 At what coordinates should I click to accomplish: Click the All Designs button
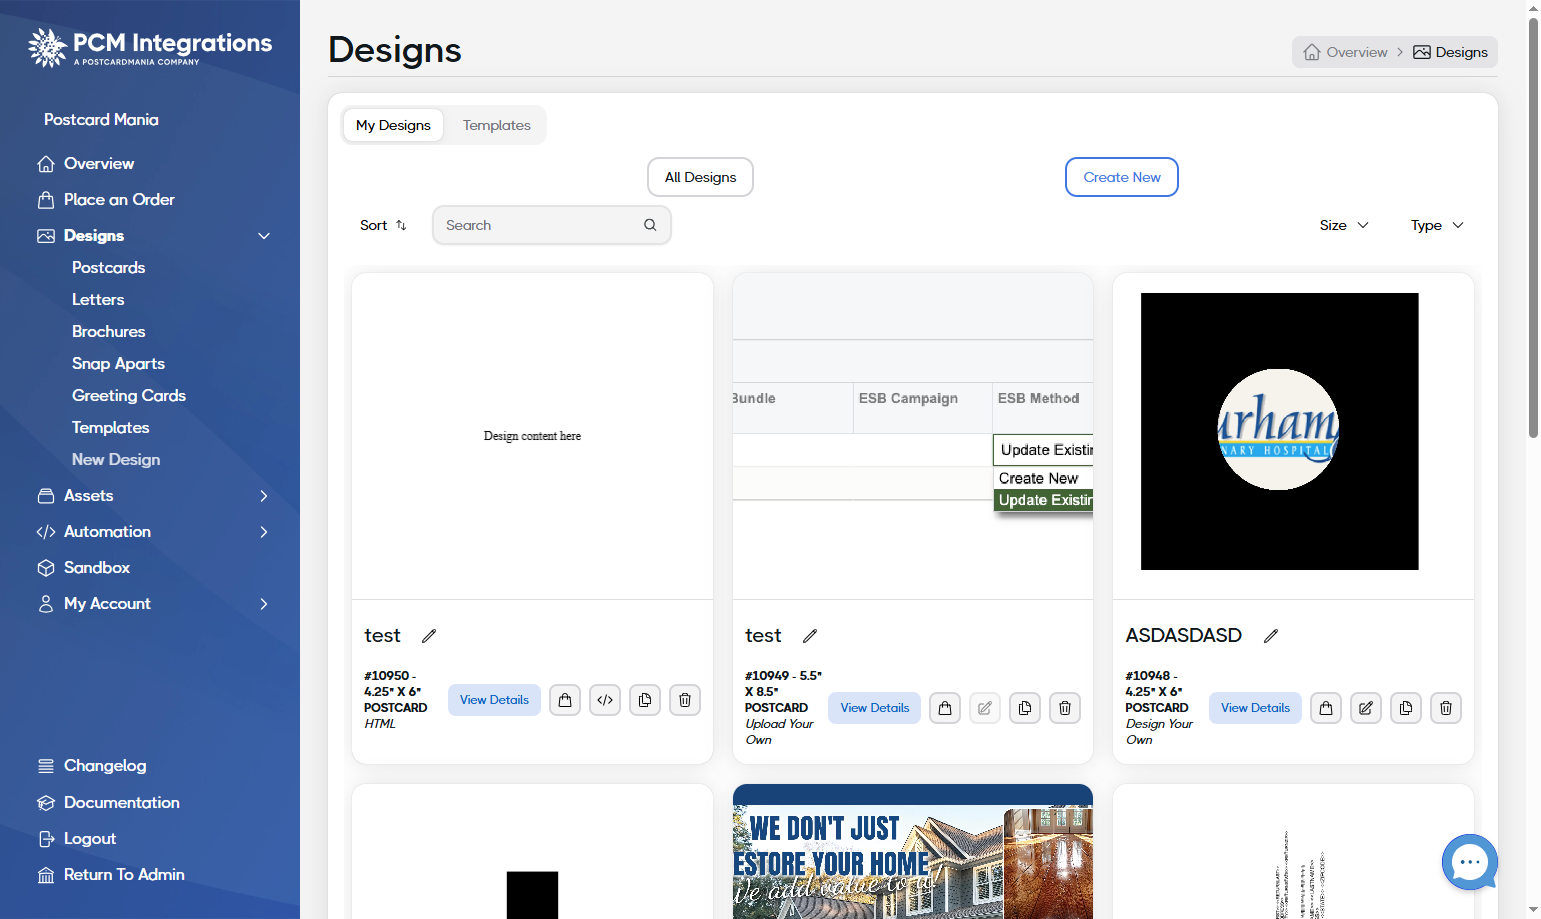coord(700,177)
